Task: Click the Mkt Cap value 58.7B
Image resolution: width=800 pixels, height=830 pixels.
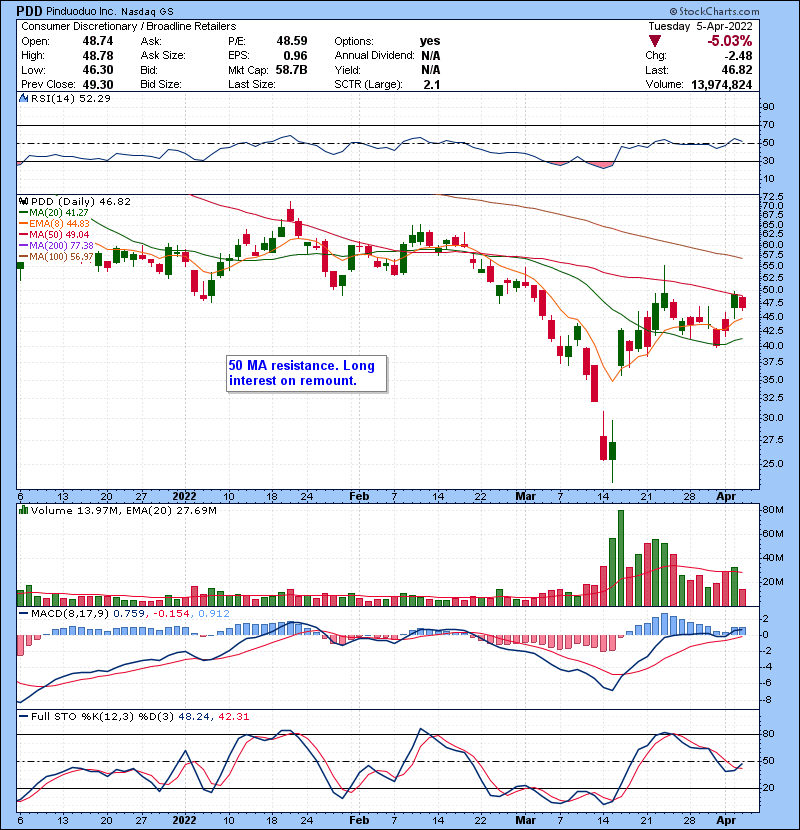Action: point(291,70)
